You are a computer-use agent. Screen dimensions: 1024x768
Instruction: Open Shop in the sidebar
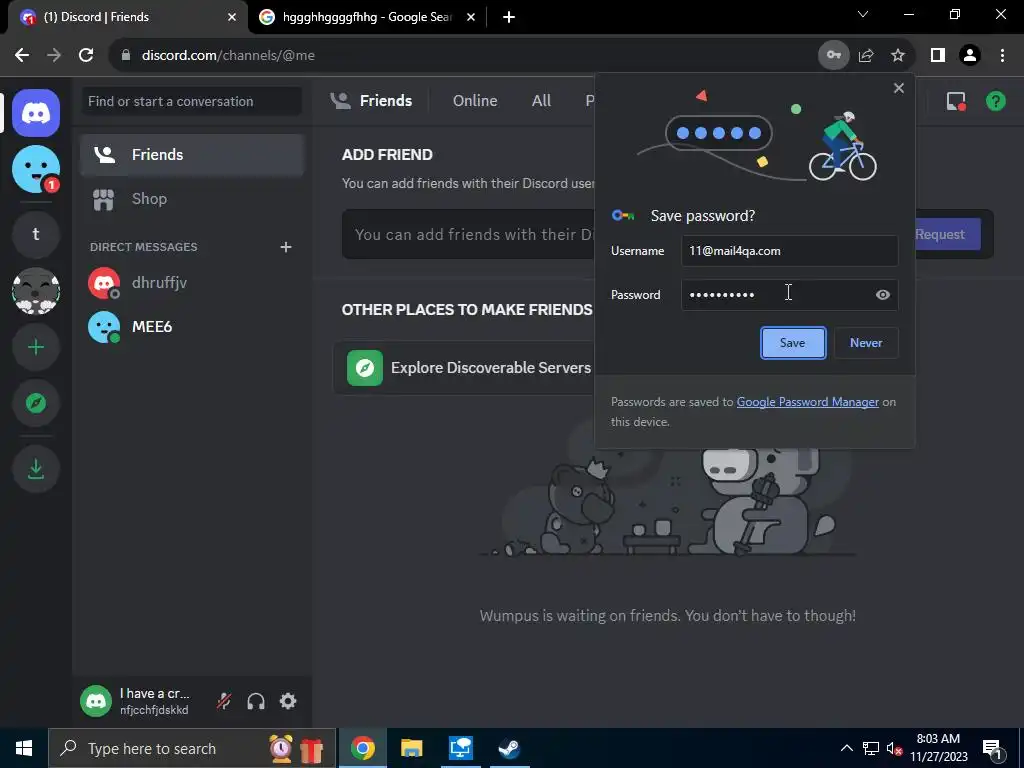[192, 199]
